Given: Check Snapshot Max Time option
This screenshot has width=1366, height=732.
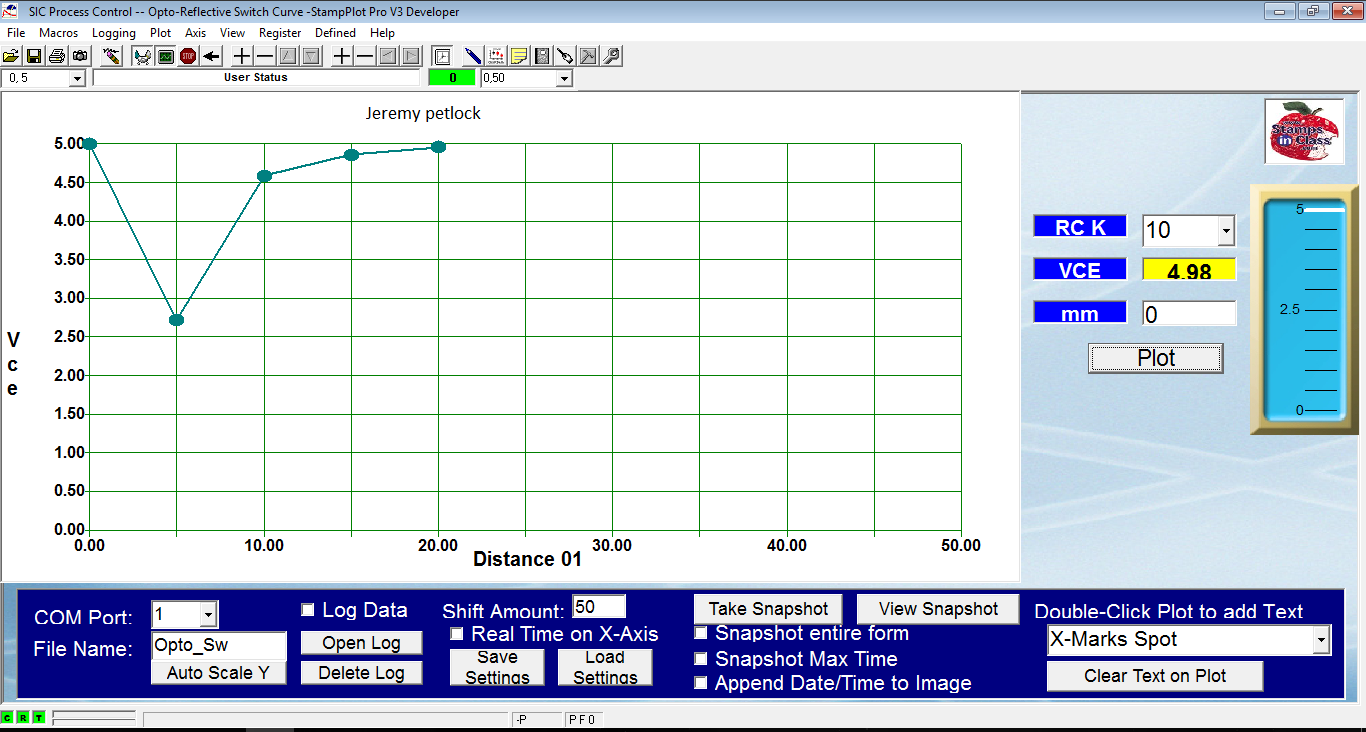Looking at the screenshot, I should coord(701,659).
